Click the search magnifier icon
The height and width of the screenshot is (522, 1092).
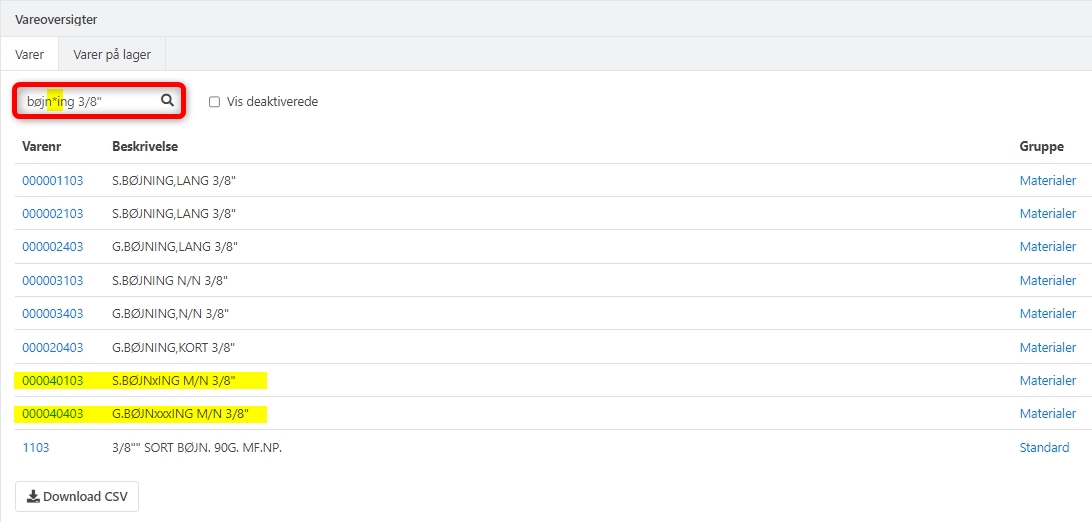167,100
